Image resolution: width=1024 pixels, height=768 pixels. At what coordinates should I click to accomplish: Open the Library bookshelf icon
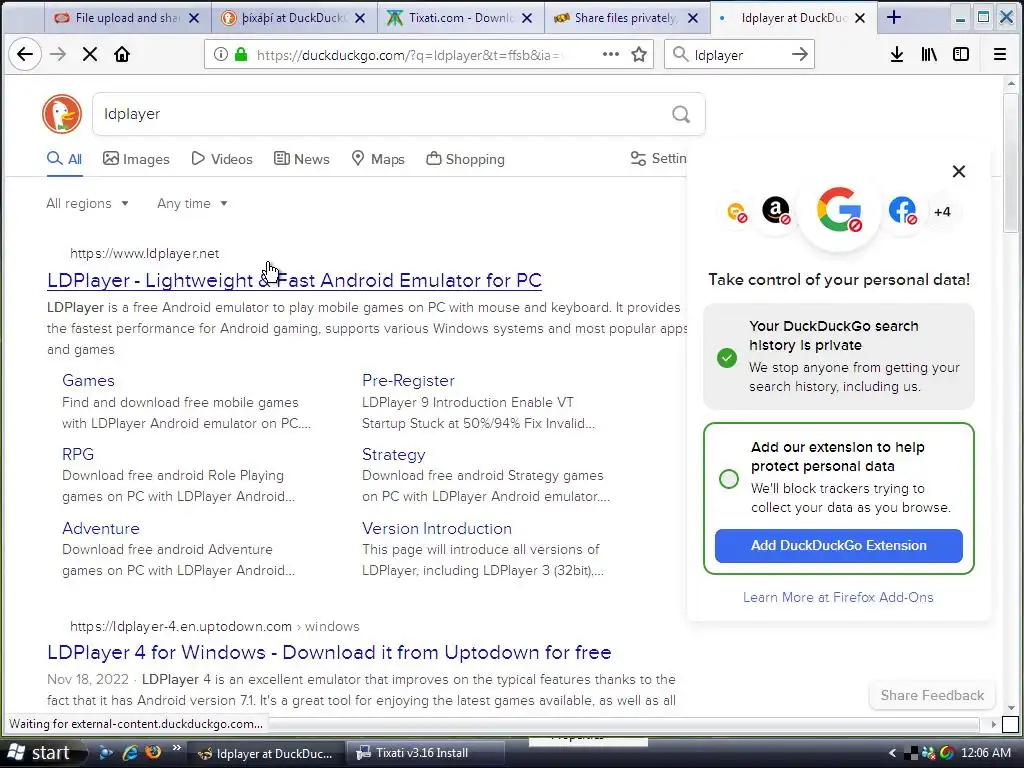pyautogui.click(x=929, y=54)
